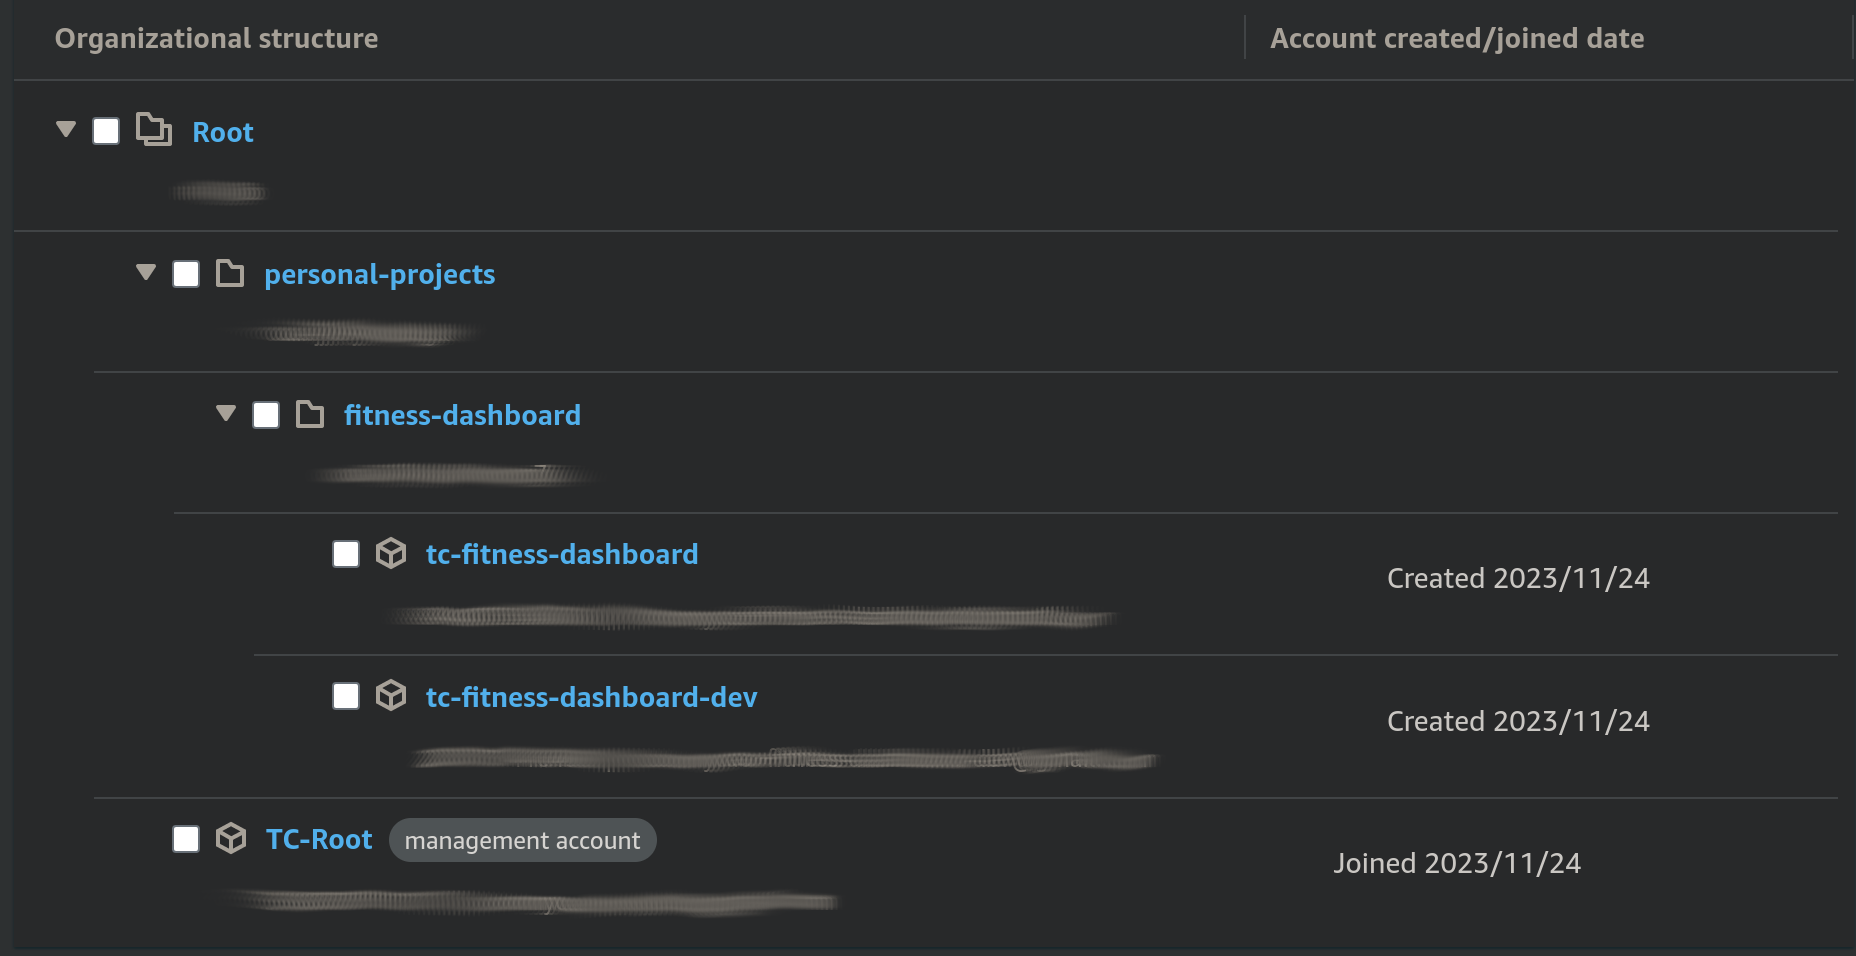Image resolution: width=1856 pixels, height=956 pixels.
Task: Tick the fitness-dashboard OU checkbox
Action: (x=266, y=415)
